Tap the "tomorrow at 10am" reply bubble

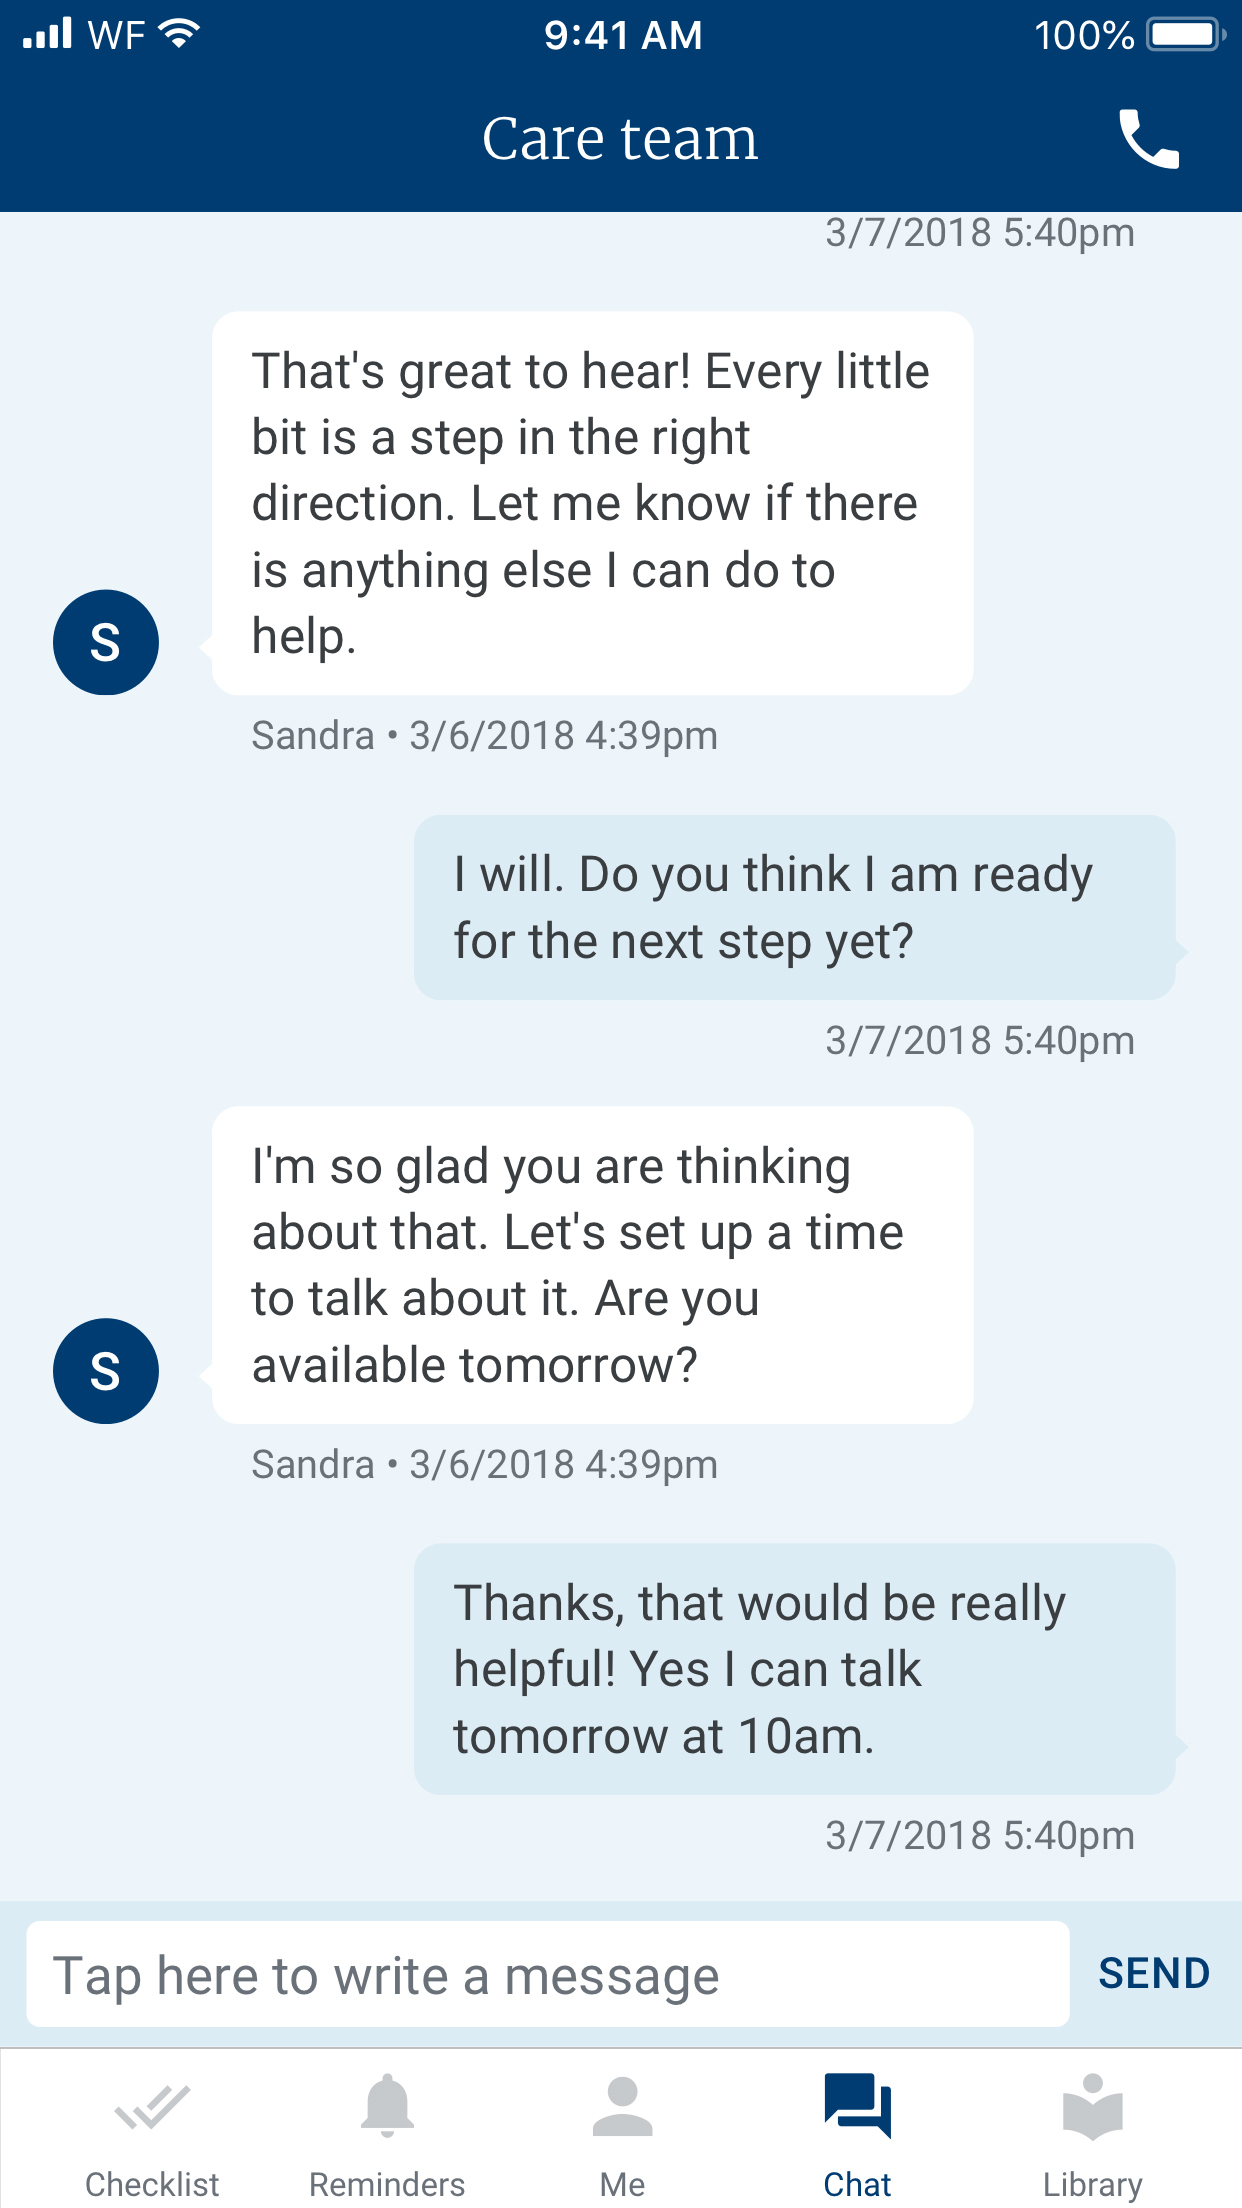[x=794, y=1669]
